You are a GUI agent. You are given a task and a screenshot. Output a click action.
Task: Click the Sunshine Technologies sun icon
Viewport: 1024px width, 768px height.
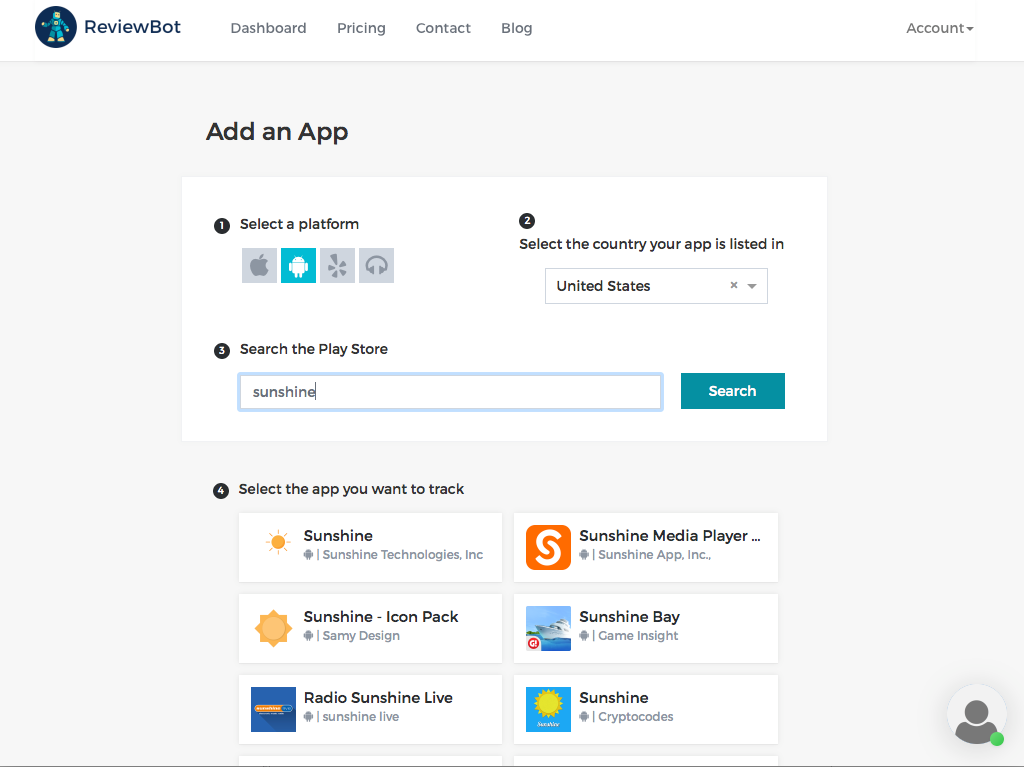pos(278,542)
